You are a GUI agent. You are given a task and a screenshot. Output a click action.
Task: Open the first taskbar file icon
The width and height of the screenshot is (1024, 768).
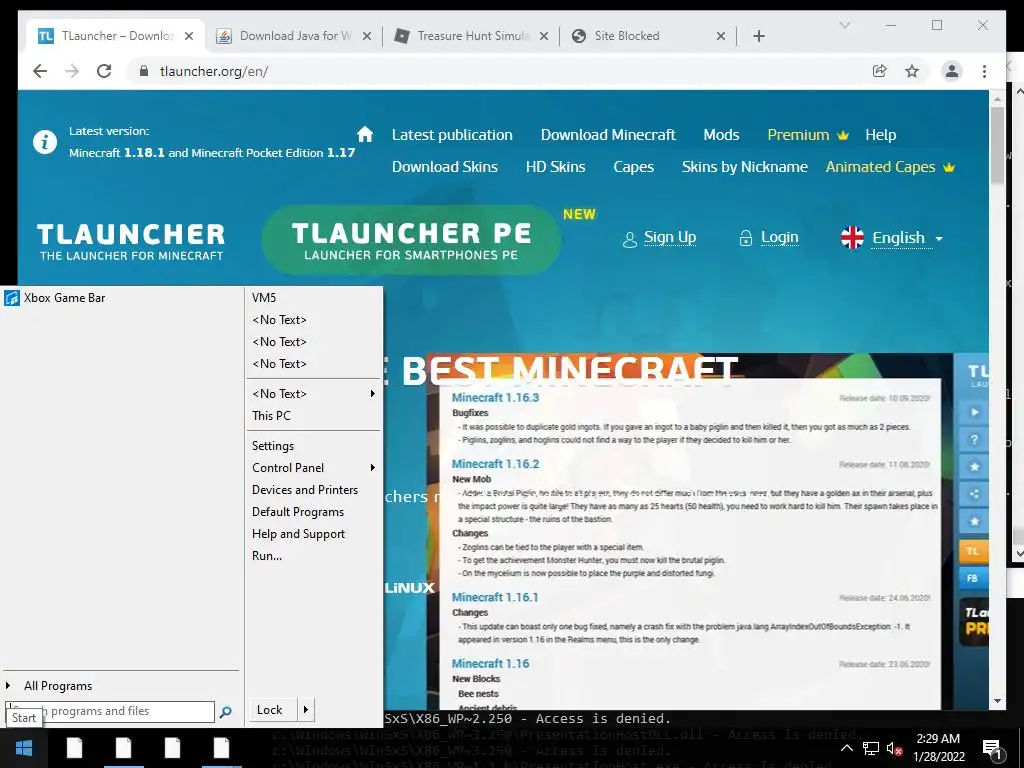click(75, 748)
